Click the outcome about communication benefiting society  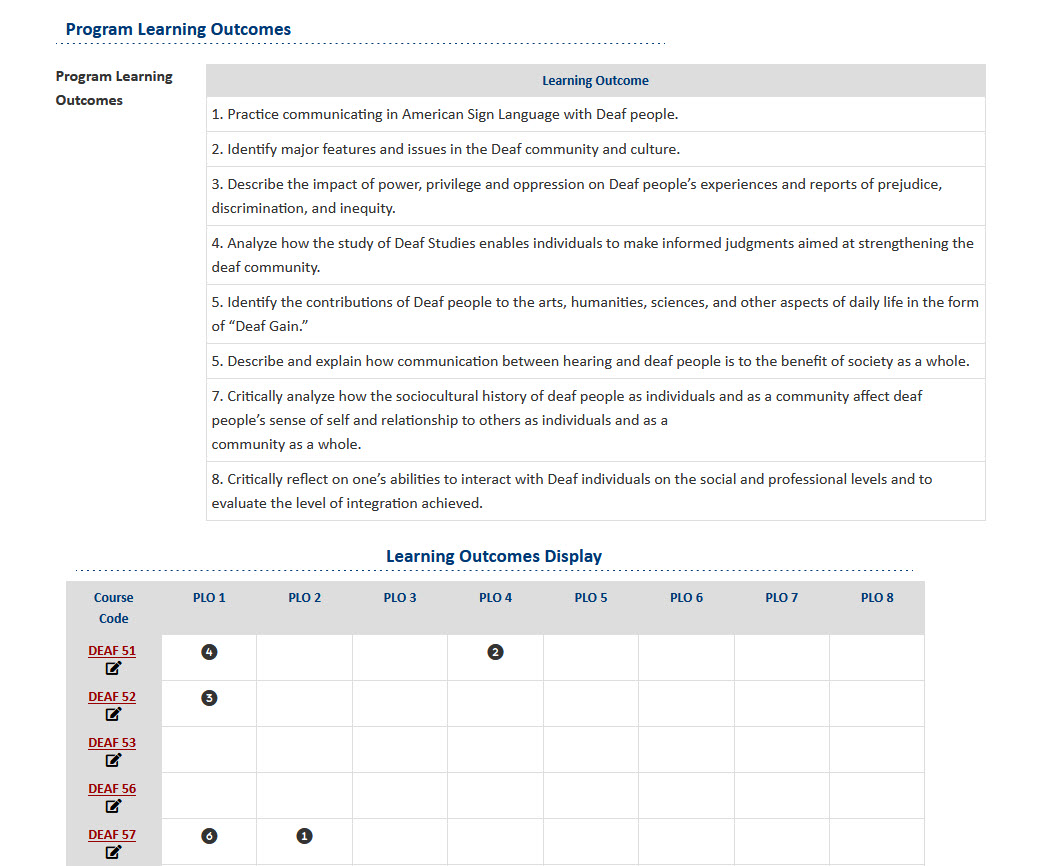[x=595, y=361]
